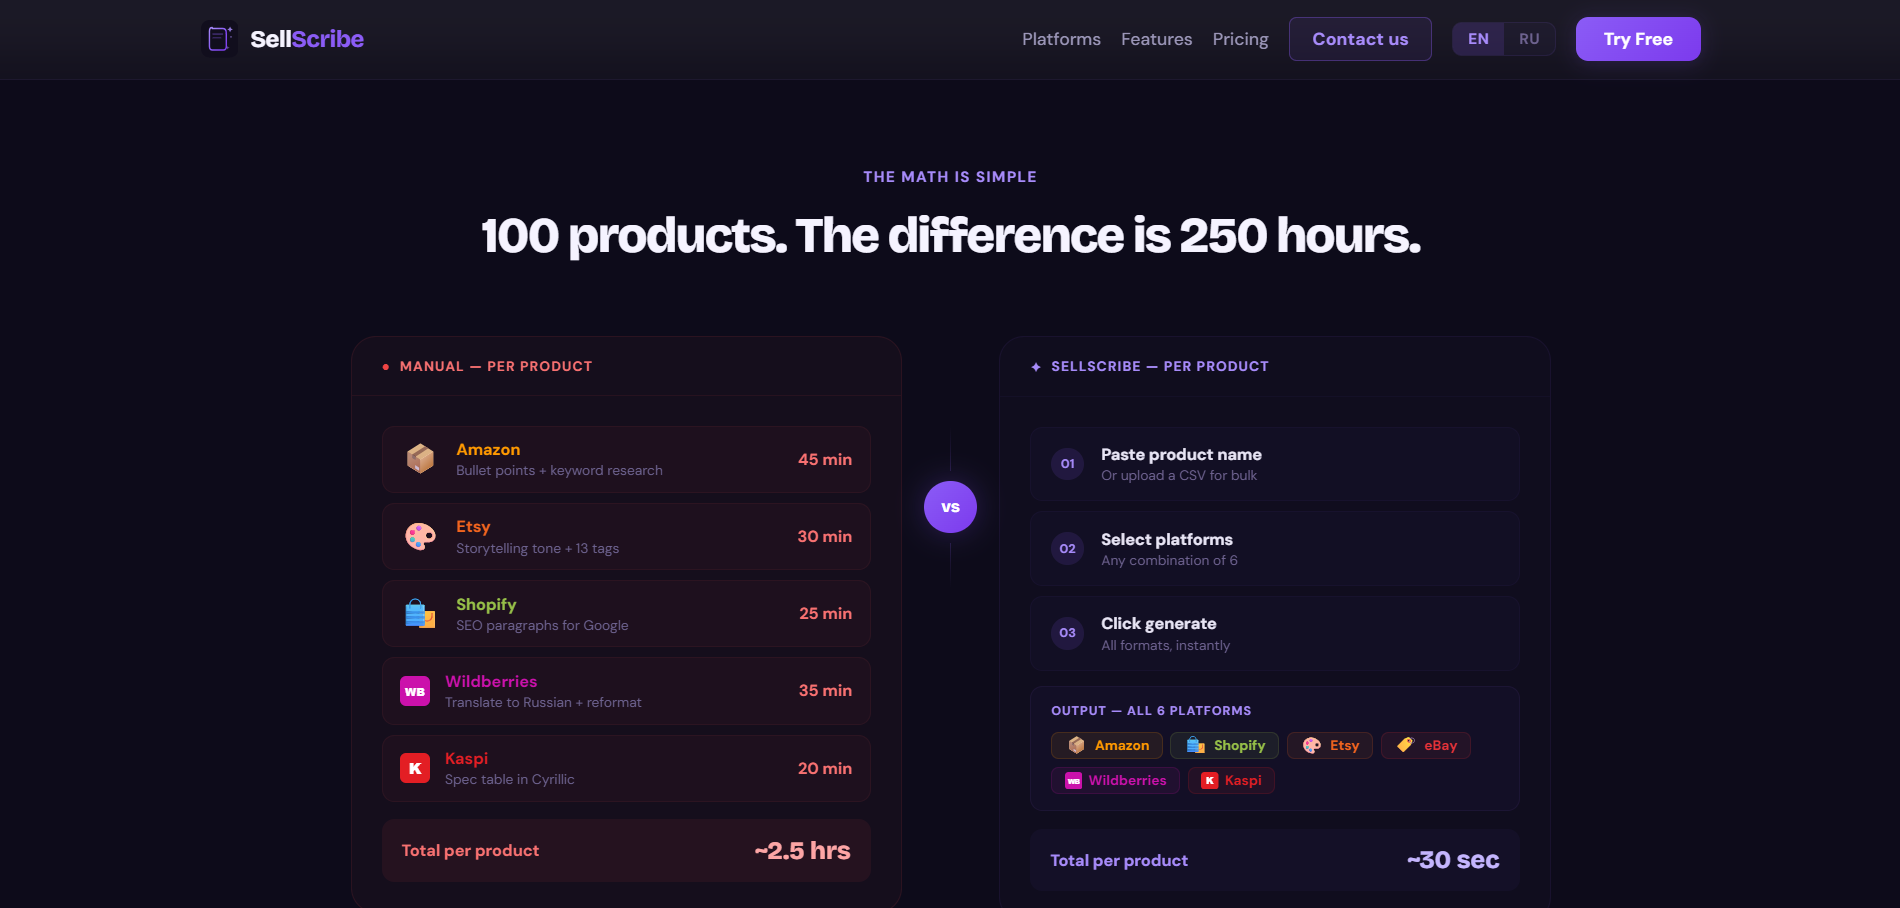
Task: Click the step 01 number badge
Action: click(x=1068, y=464)
